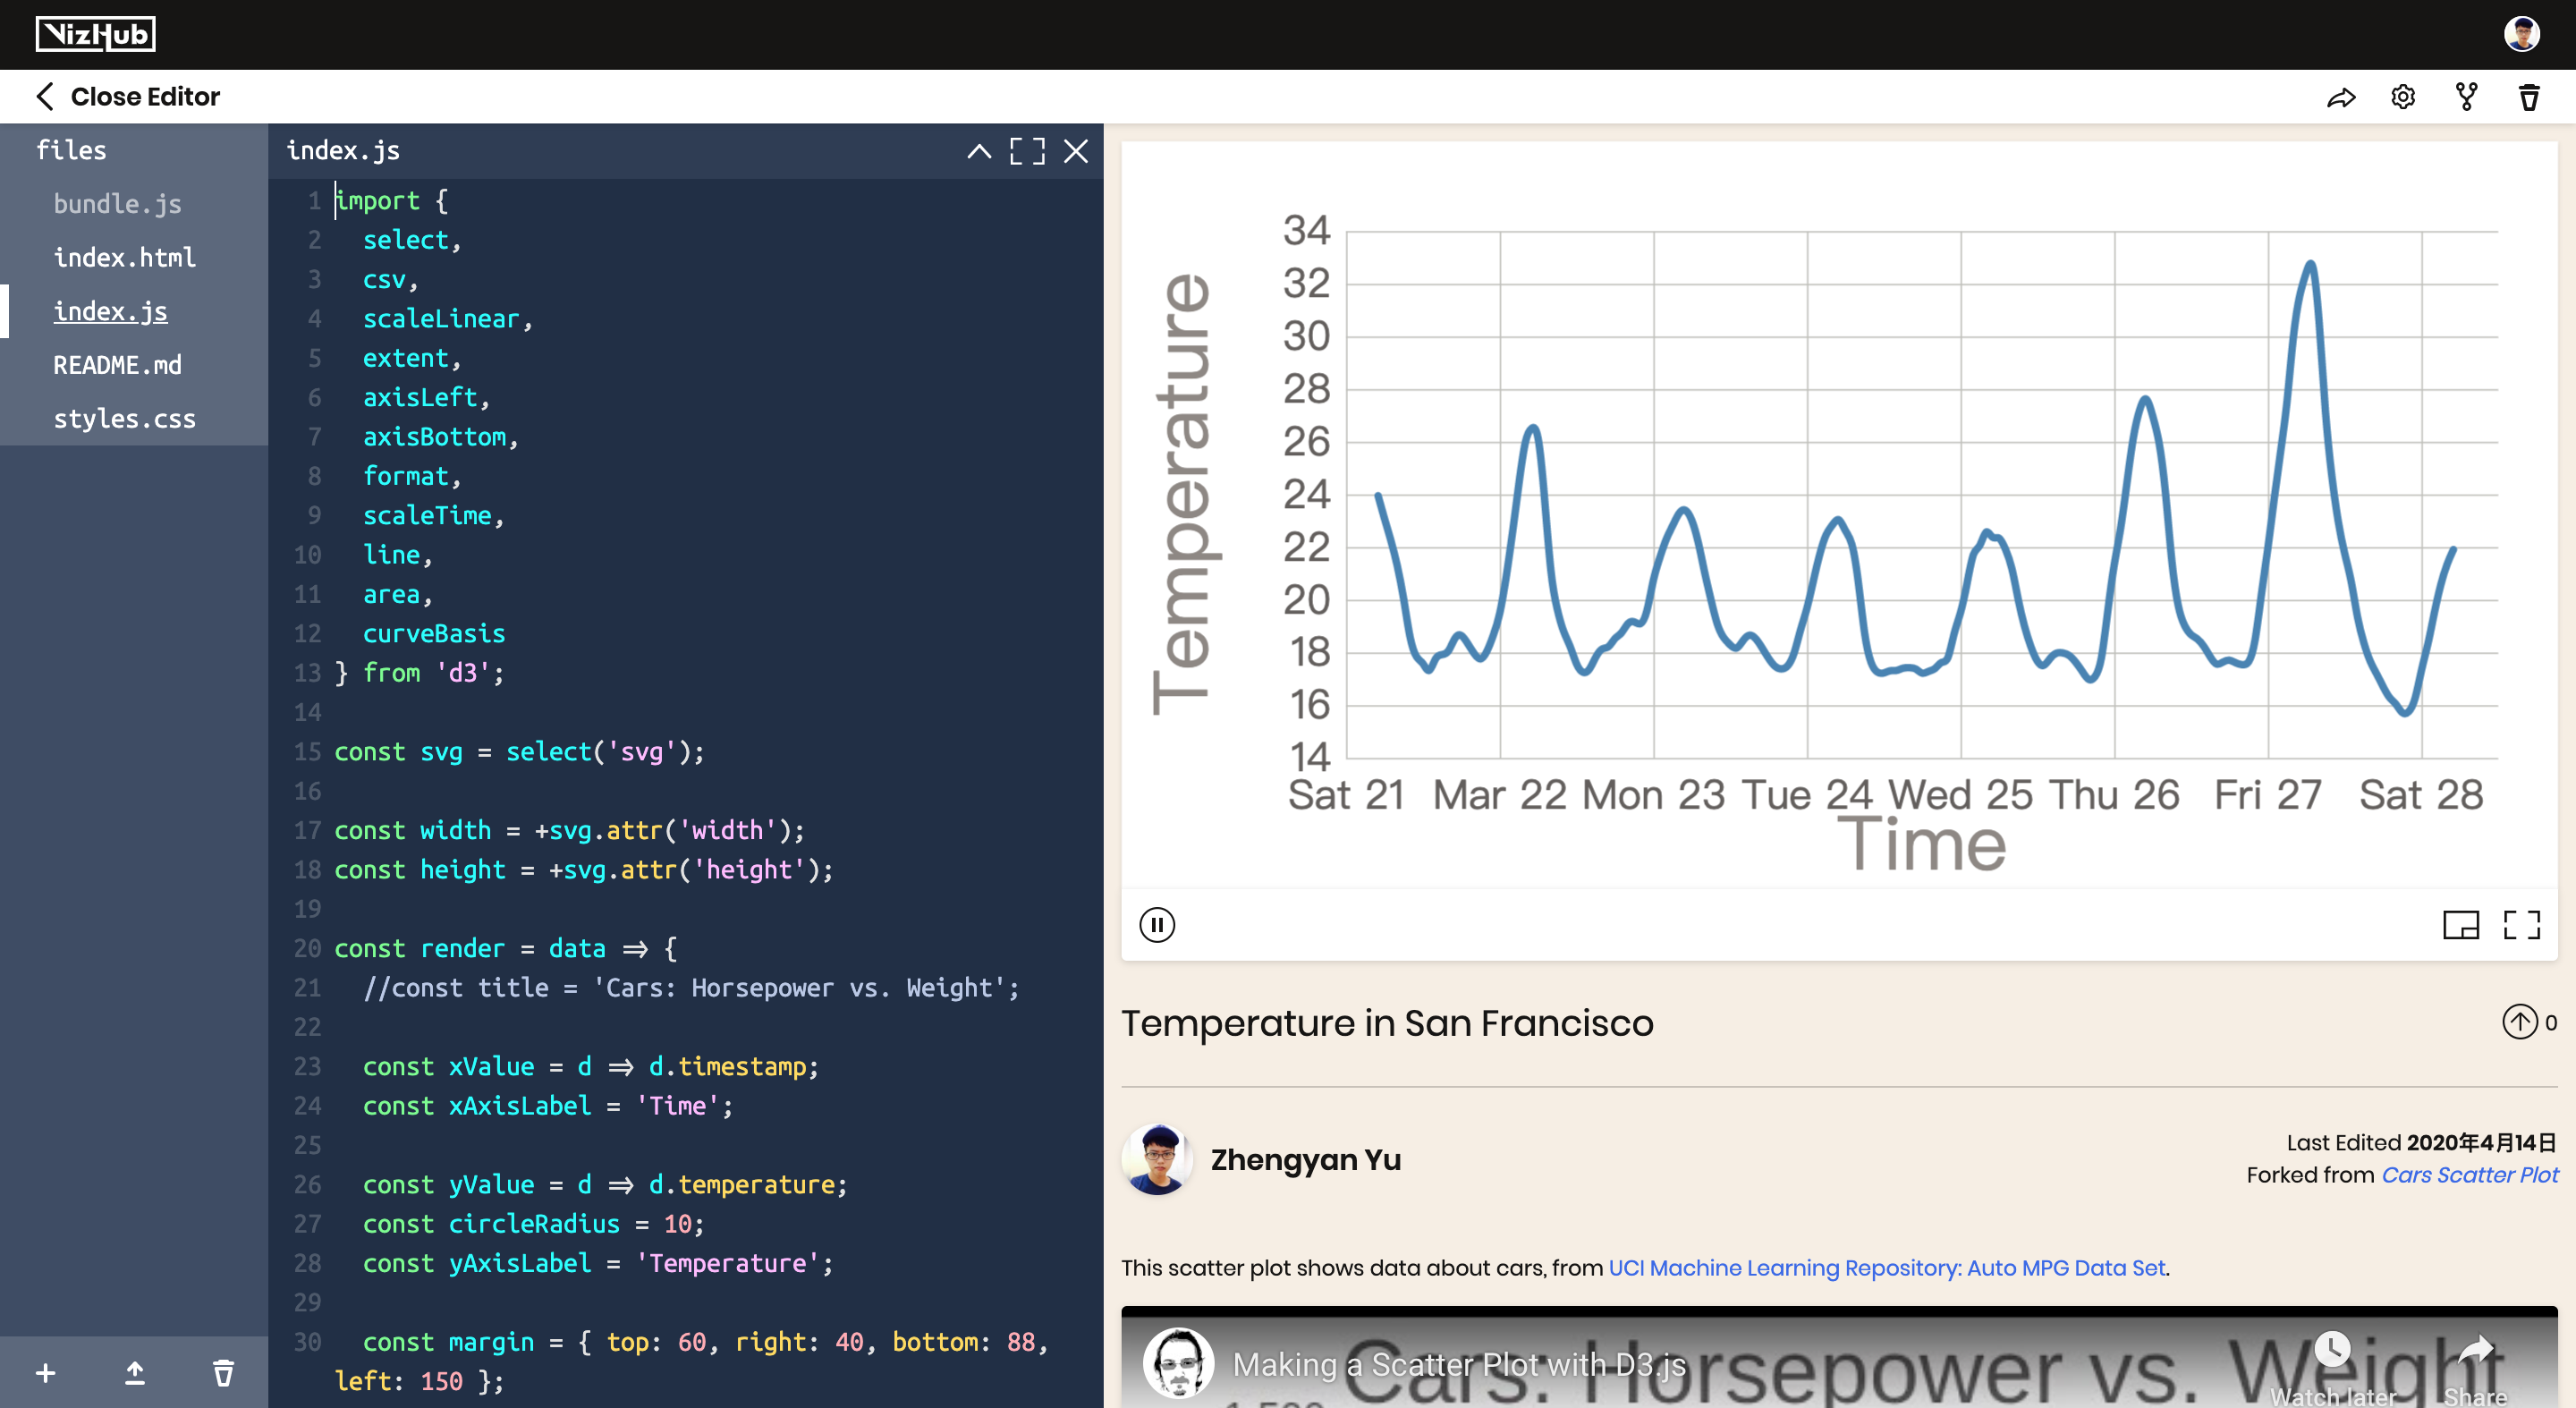Click the fork visualization icon
The image size is (2576, 1408).
(2466, 97)
